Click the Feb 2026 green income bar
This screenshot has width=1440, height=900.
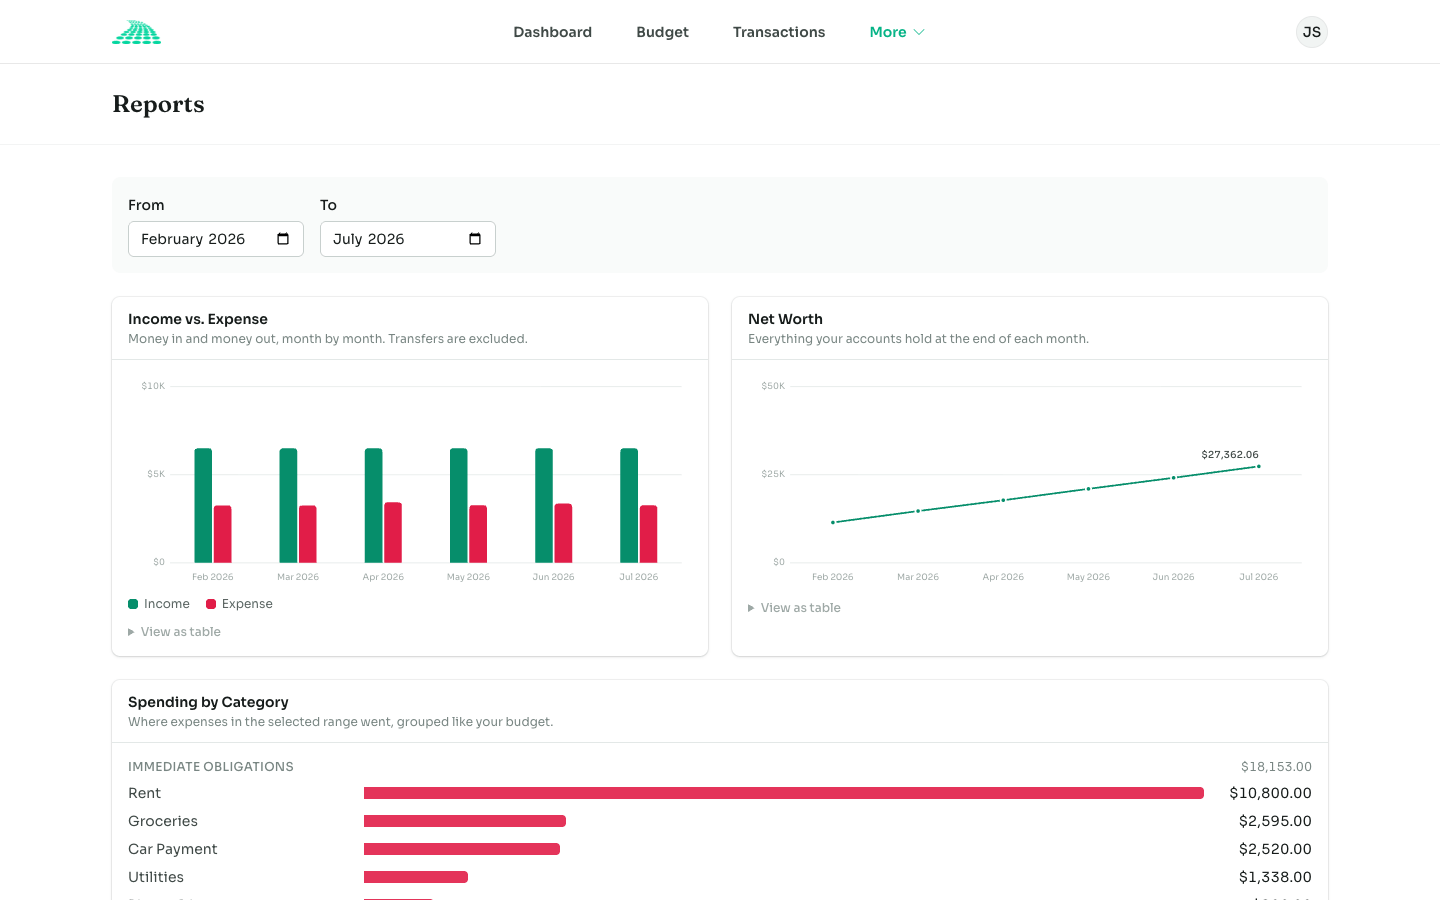click(203, 505)
